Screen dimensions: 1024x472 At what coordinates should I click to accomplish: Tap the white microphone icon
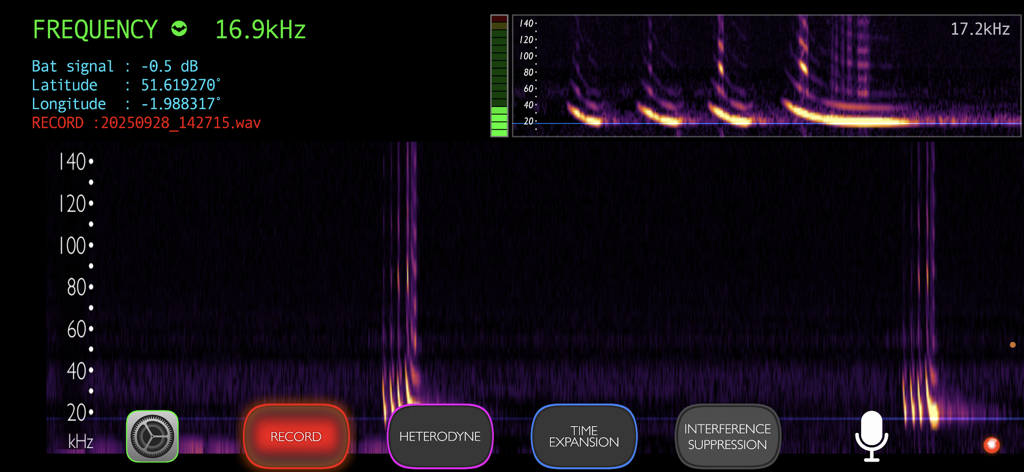tap(872, 436)
